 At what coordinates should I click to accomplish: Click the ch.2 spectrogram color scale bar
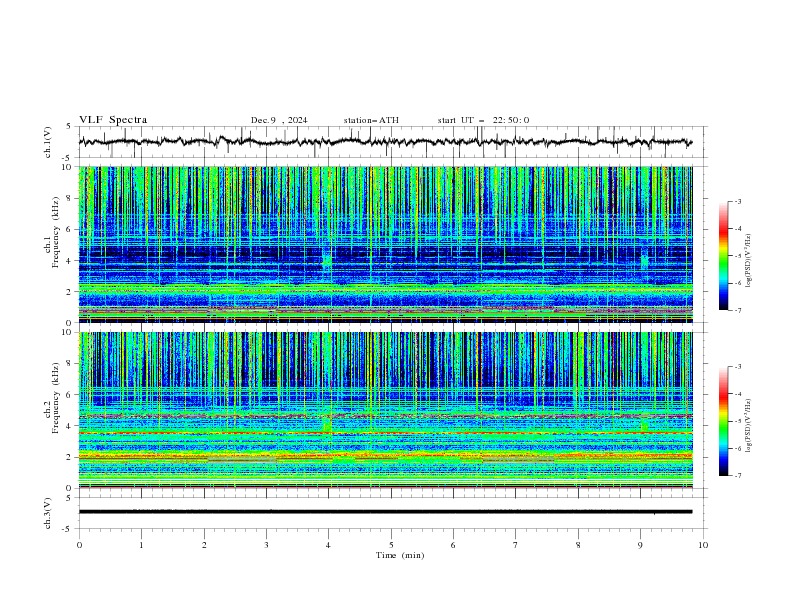coord(723,421)
